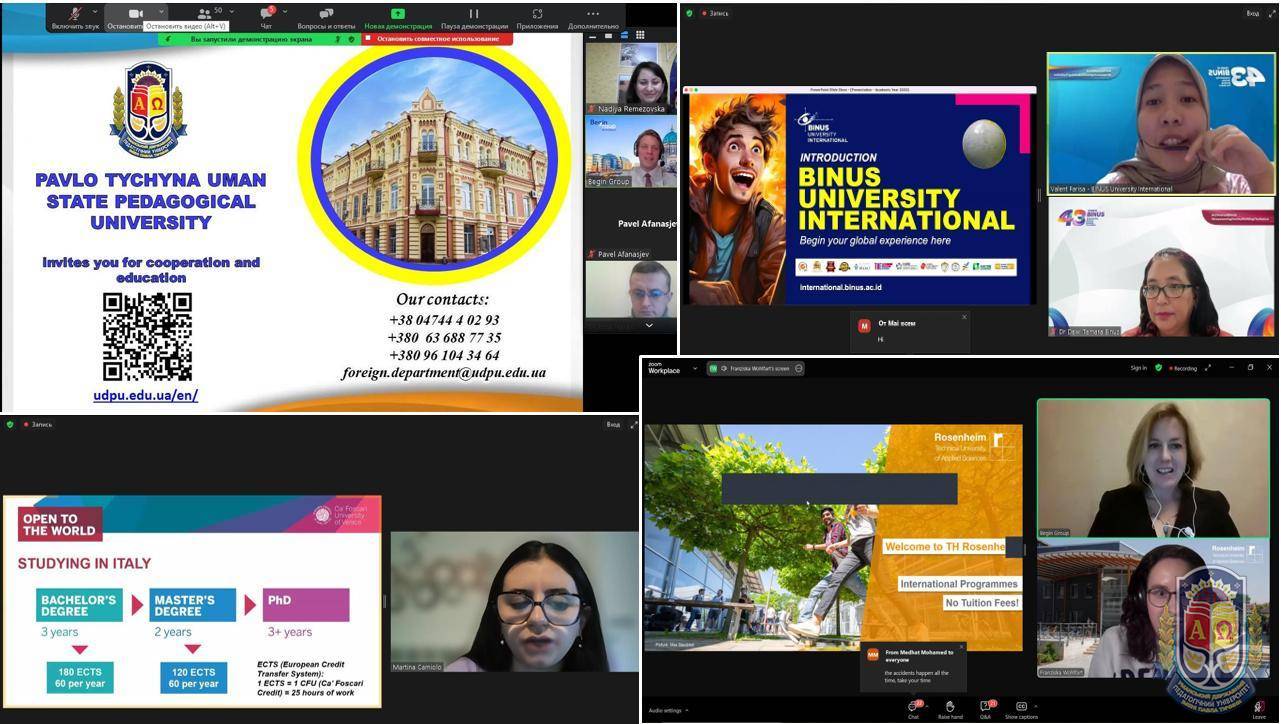Expand arrow beside Чат icon
The width and height of the screenshot is (1281, 724).
[x=286, y=12]
